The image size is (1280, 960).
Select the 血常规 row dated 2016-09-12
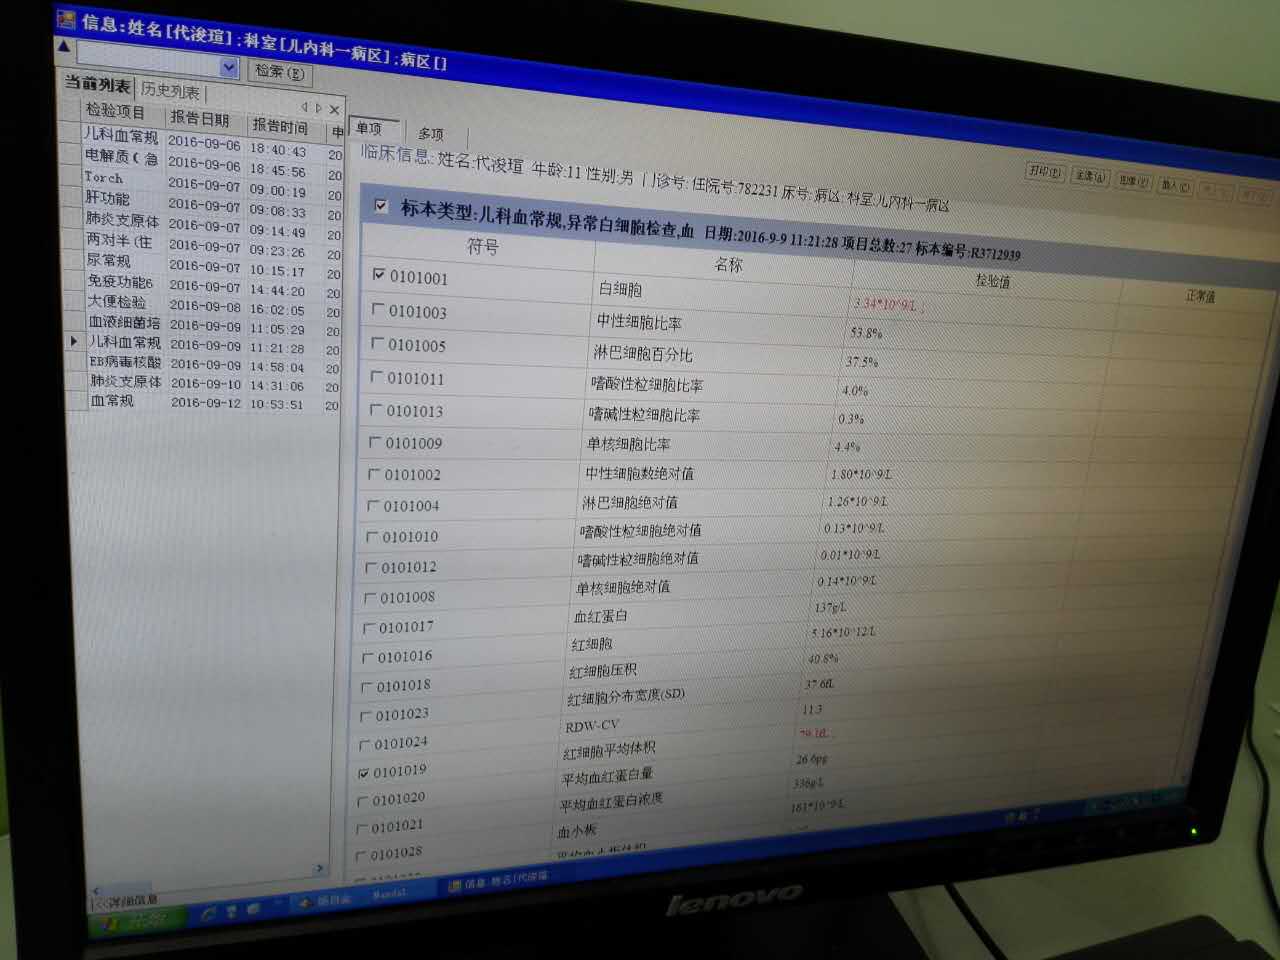point(203,403)
